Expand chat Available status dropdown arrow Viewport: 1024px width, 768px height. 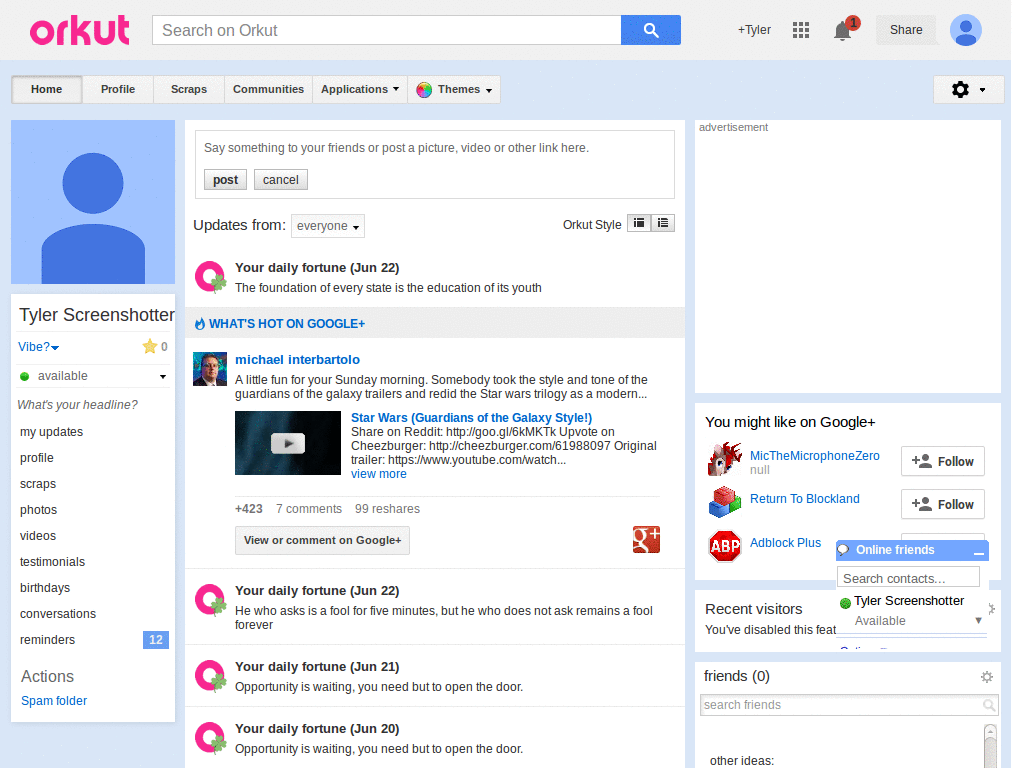tap(978, 620)
